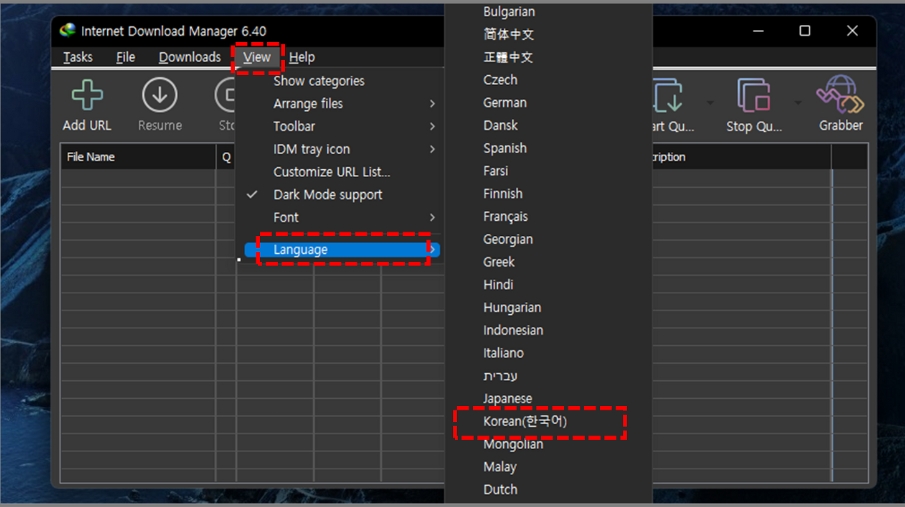The height and width of the screenshot is (507, 905).
Task: Open the Tasks menu
Action: point(78,57)
